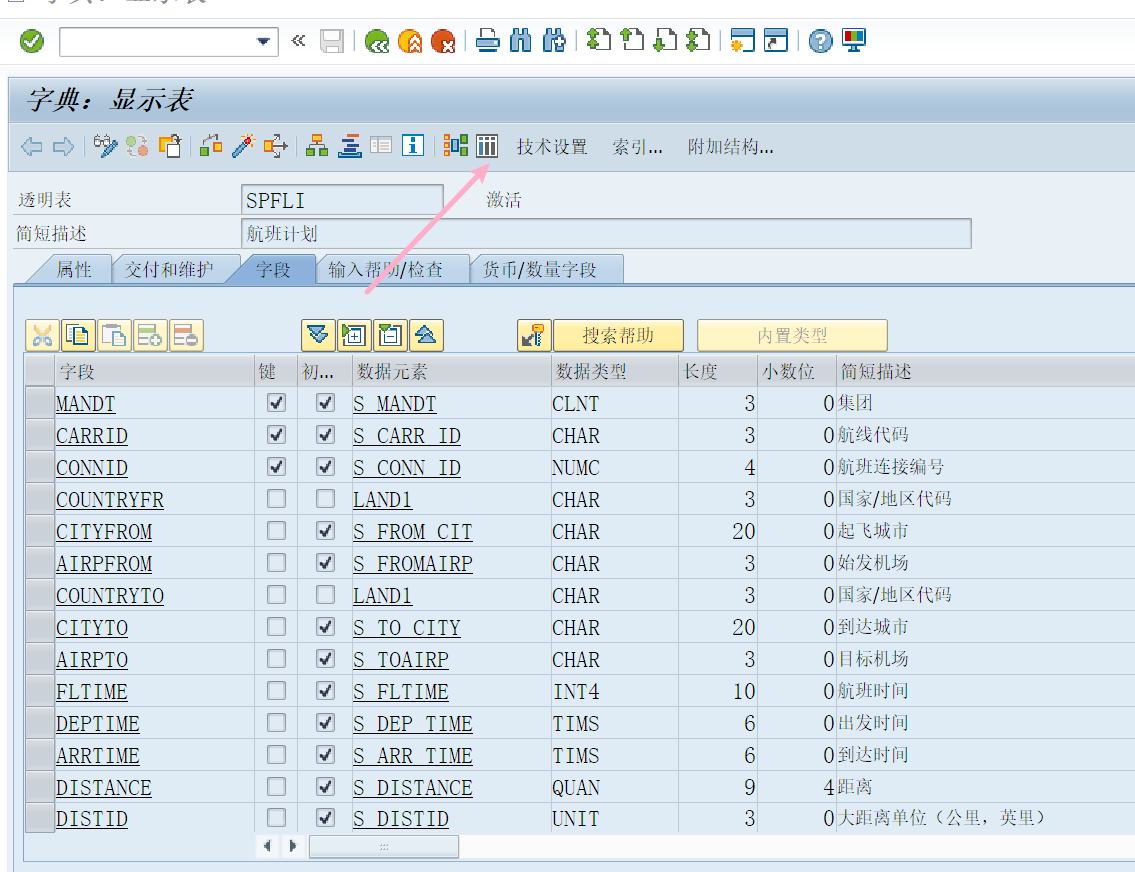Viewport: 1135px width, 872px height.
Task: Enable initial value checkbox for COUNTRYFR
Action: click(325, 499)
